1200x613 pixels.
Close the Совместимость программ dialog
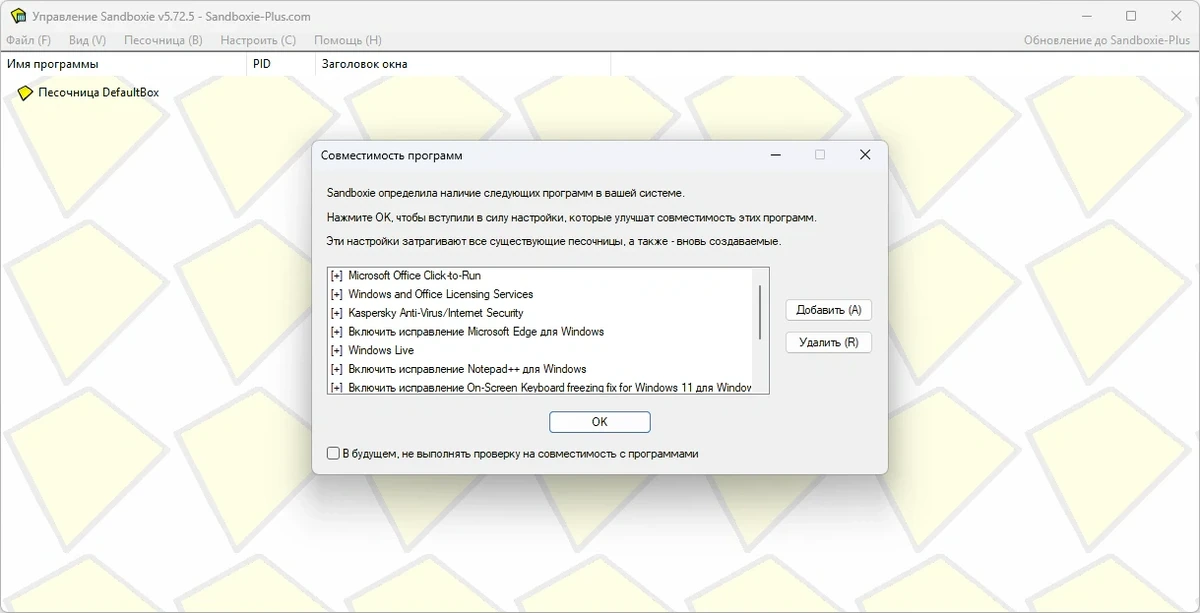coord(865,155)
